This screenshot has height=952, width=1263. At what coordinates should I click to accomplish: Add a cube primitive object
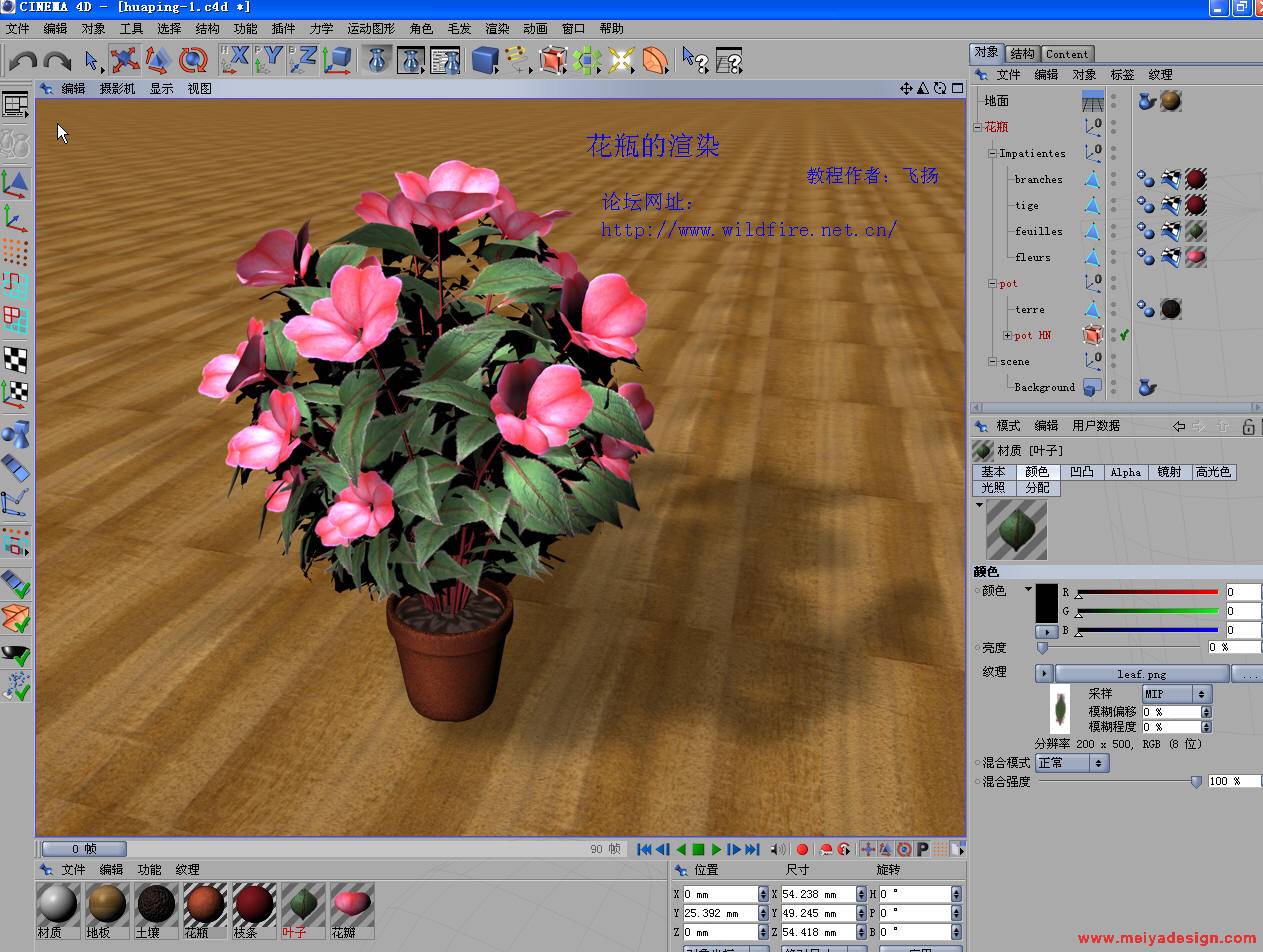[485, 61]
